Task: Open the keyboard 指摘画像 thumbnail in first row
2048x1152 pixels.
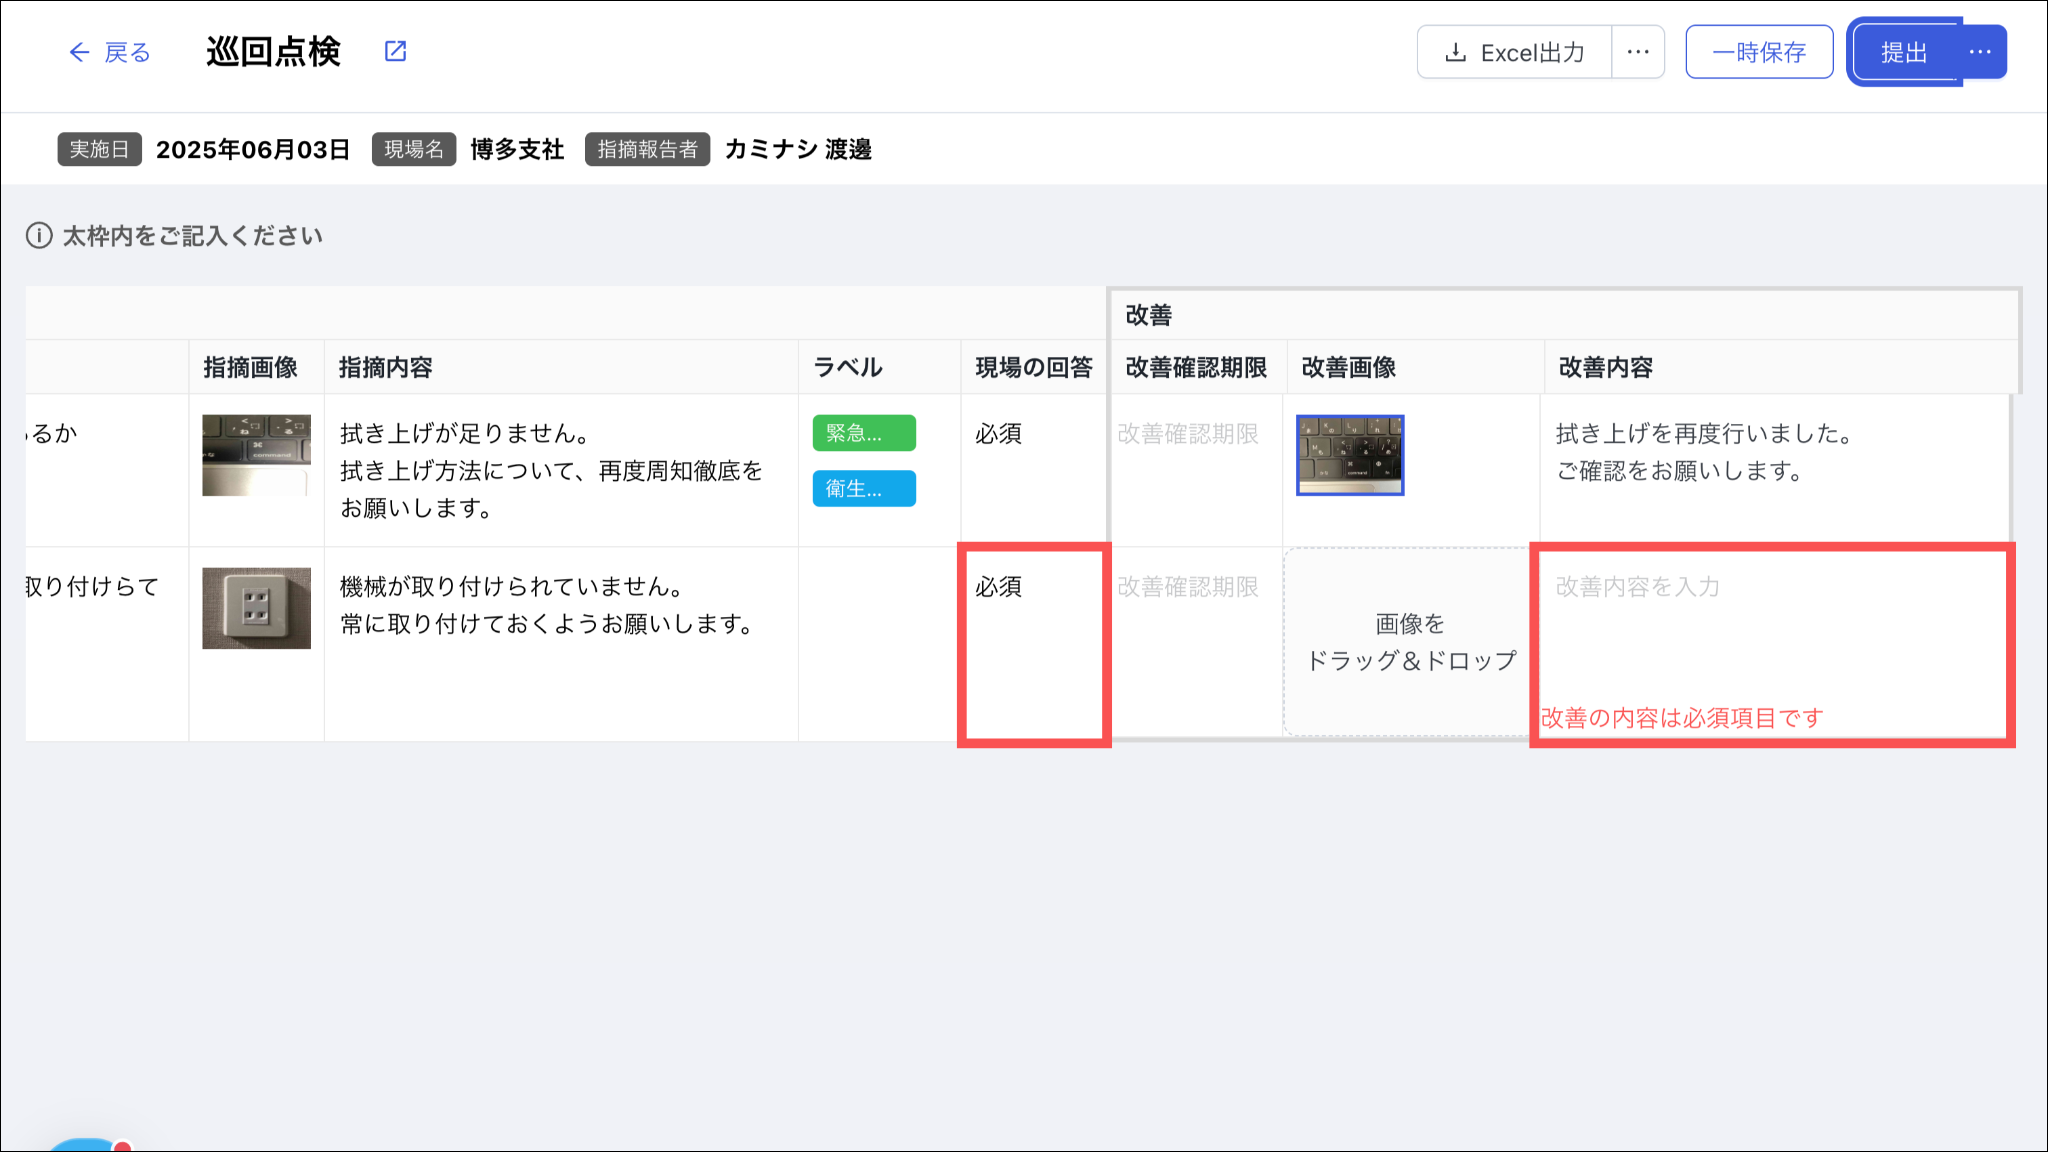Action: (x=256, y=455)
